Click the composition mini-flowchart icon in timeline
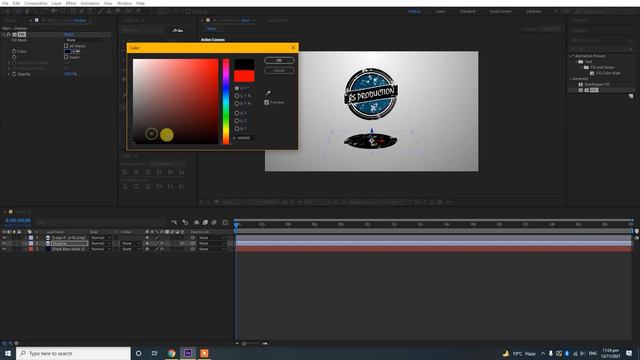 pyautogui.click(x=174, y=222)
